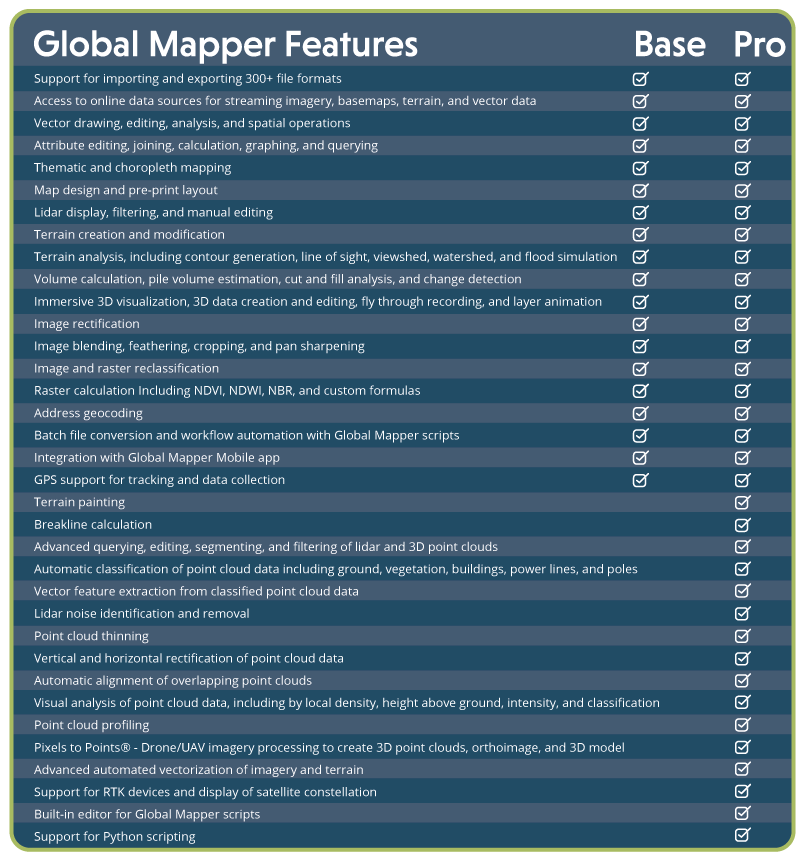805x861 pixels.
Task: Click text 'Advanced automated vectorization of imagery and terrain'
Action: click(x=199, y=770)
